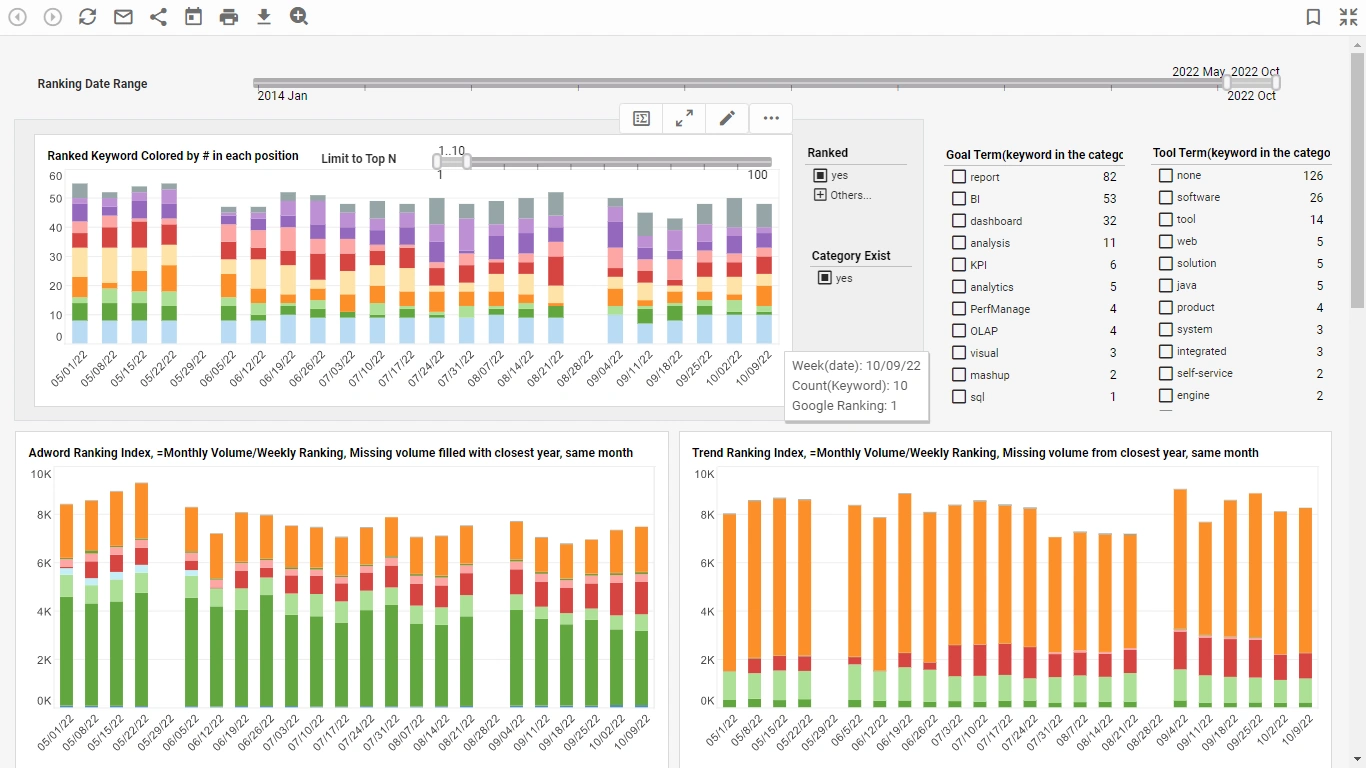1366x768 pixels.
Task: Open the schedule calendar icon
Action: (193, 16)
